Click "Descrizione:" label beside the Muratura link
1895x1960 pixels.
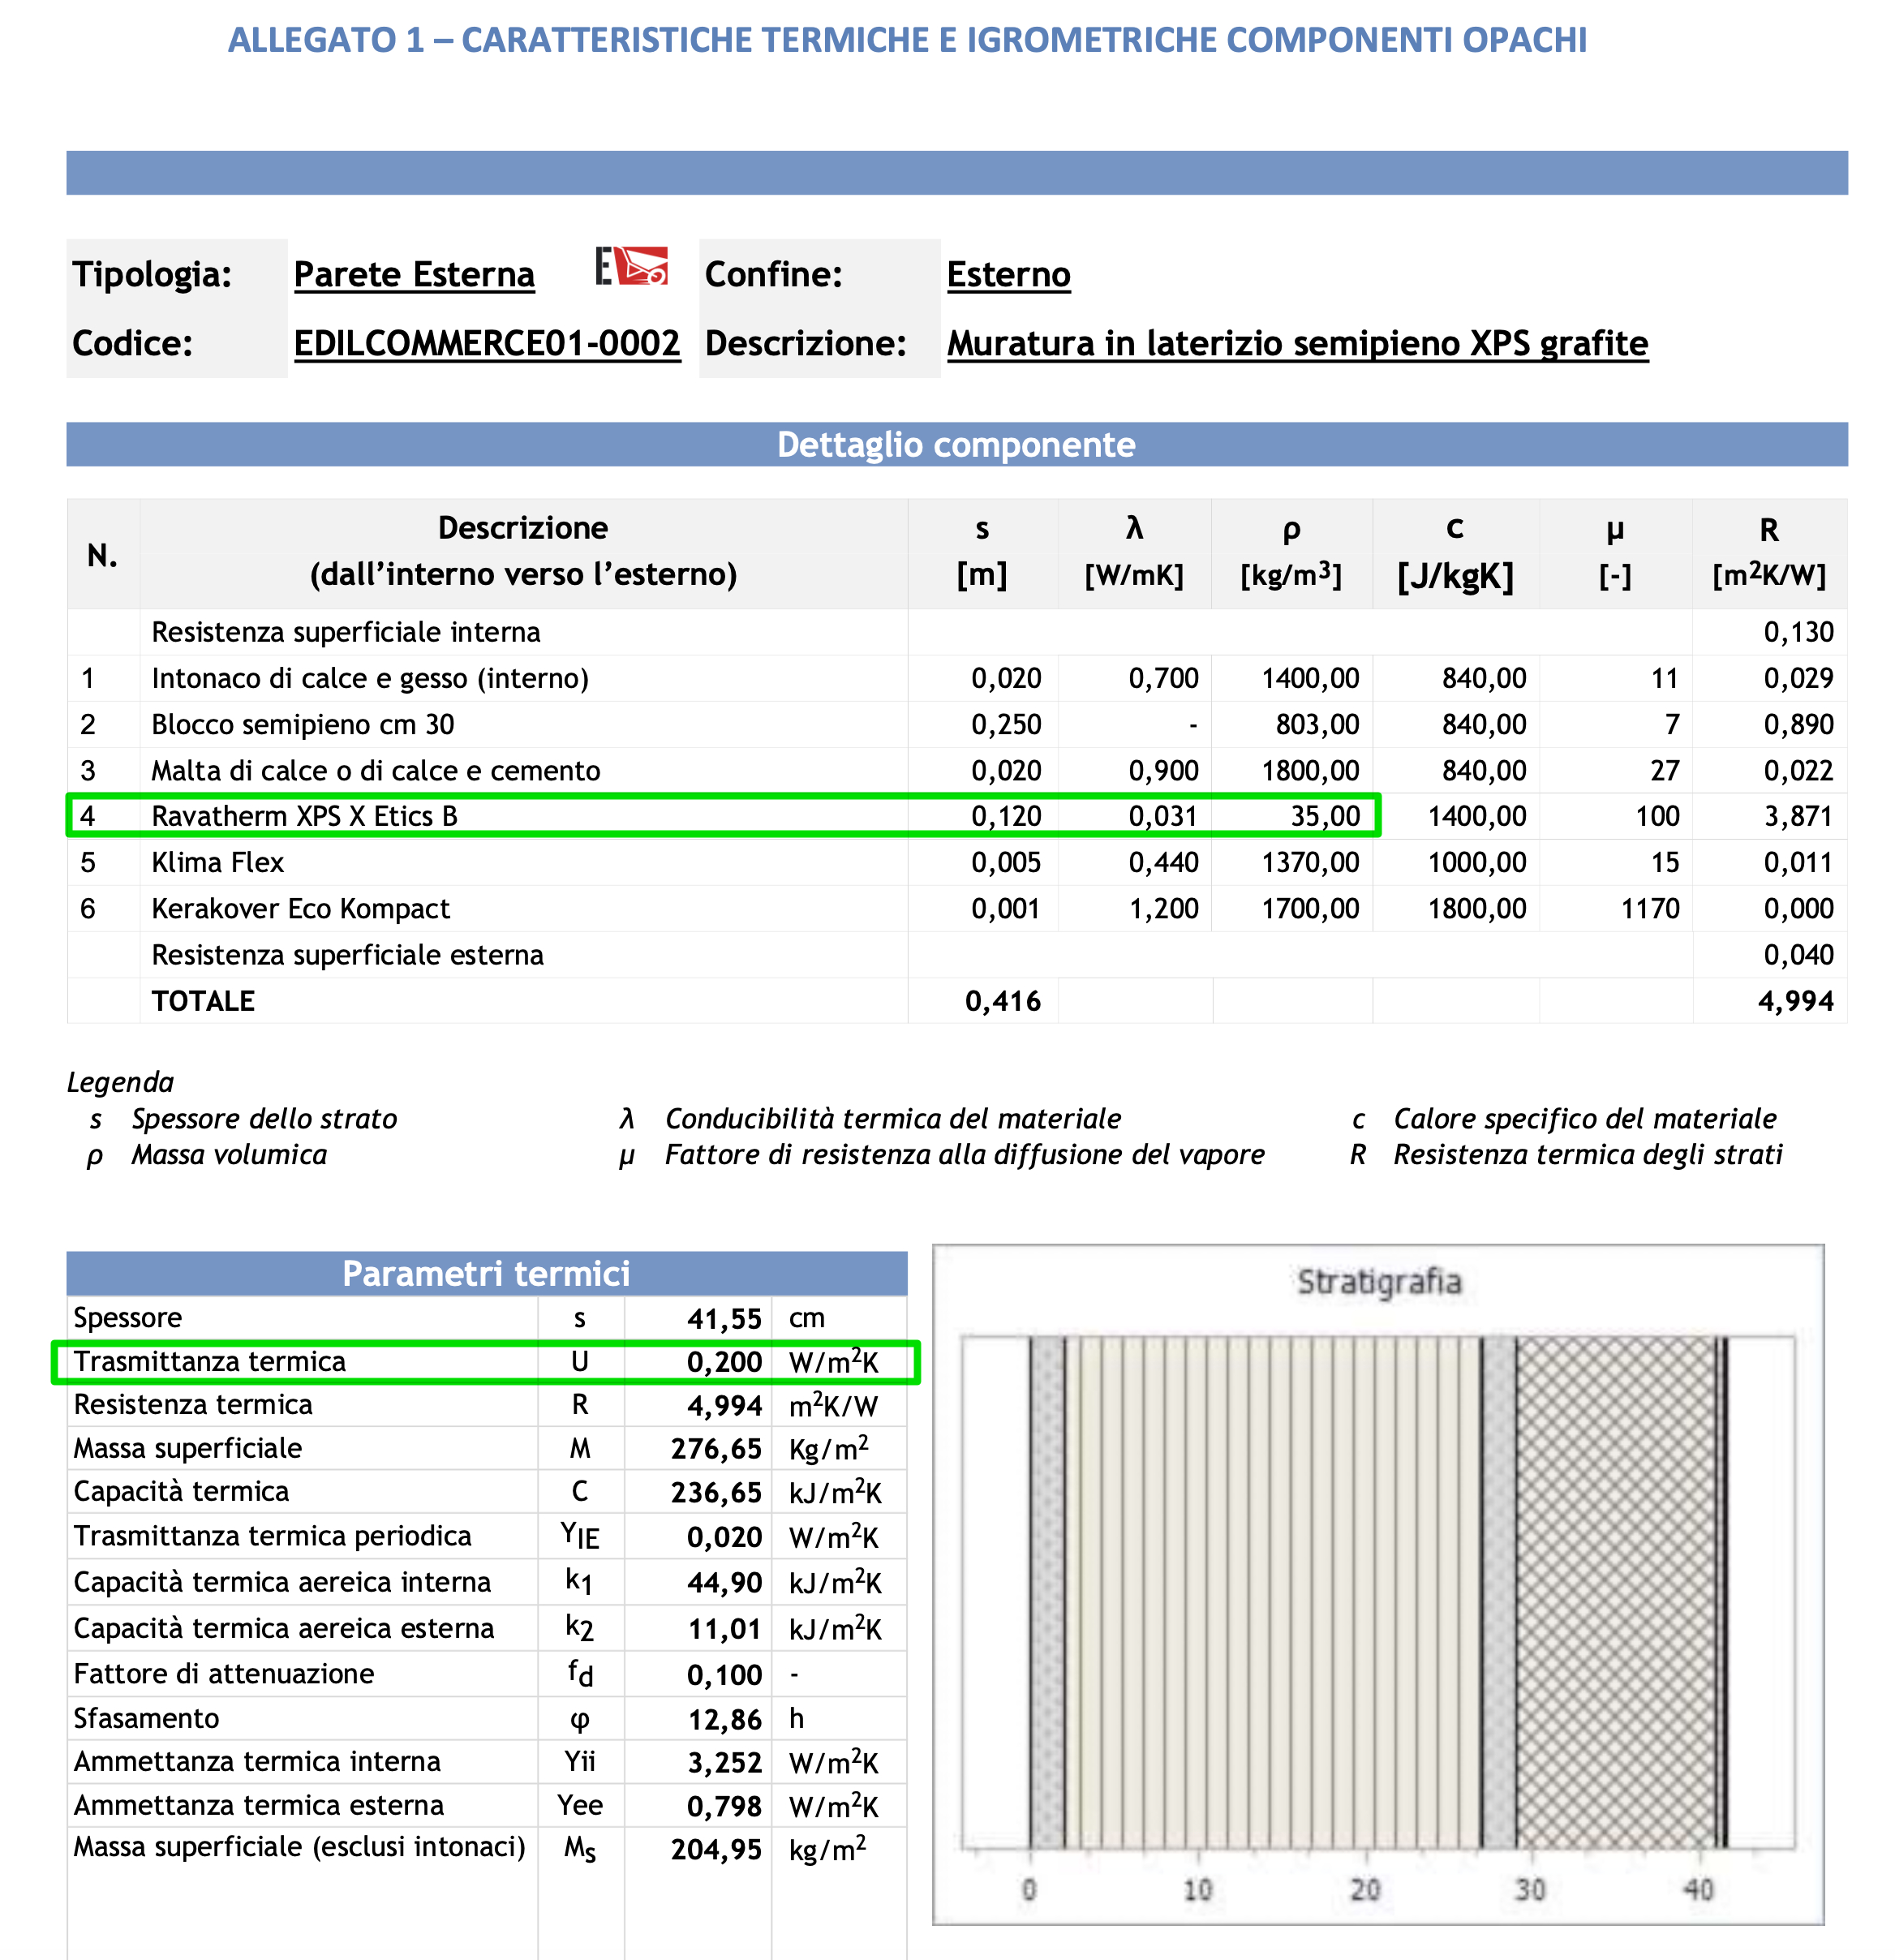click(x=806, y=343)
